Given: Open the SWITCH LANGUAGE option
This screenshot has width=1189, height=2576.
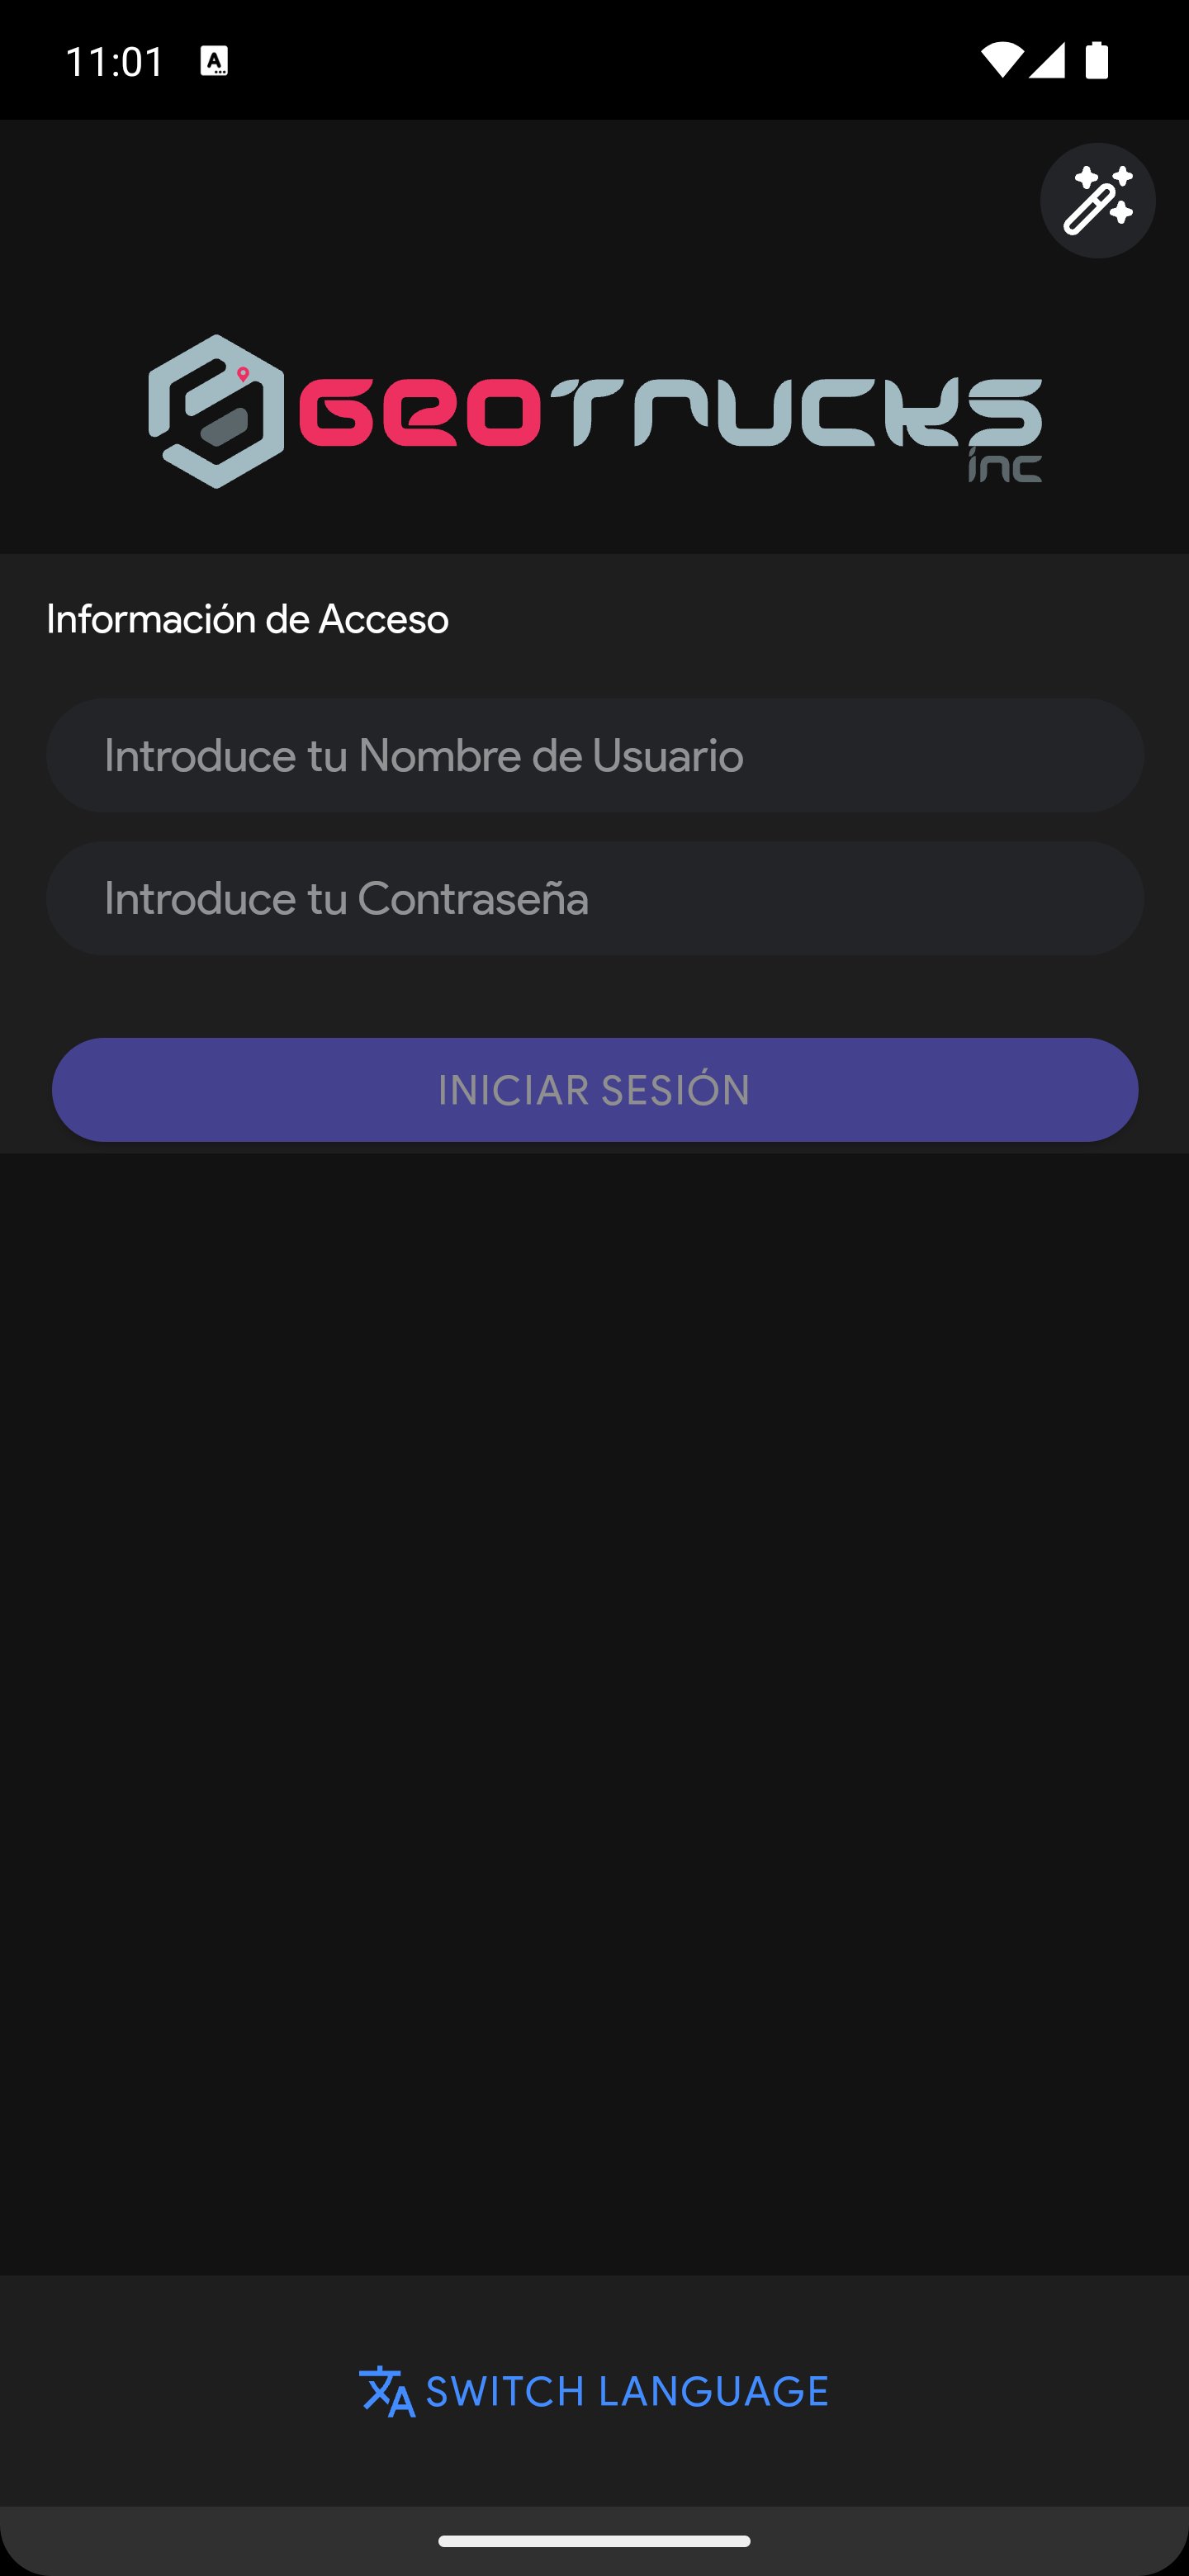Looking at the screenshot, I should [x=594, y=2392].
